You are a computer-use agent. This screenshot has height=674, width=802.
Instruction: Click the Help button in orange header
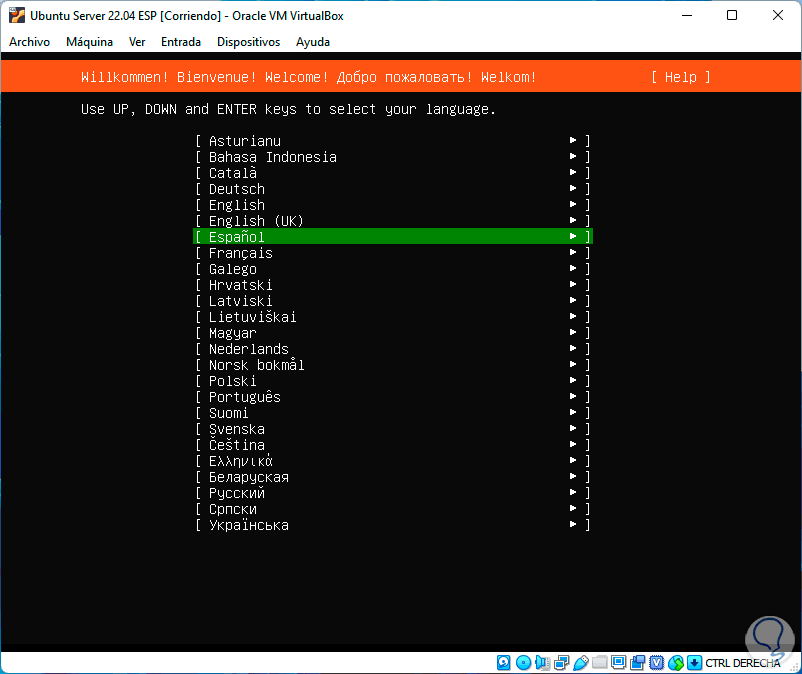tap(680, 77)
